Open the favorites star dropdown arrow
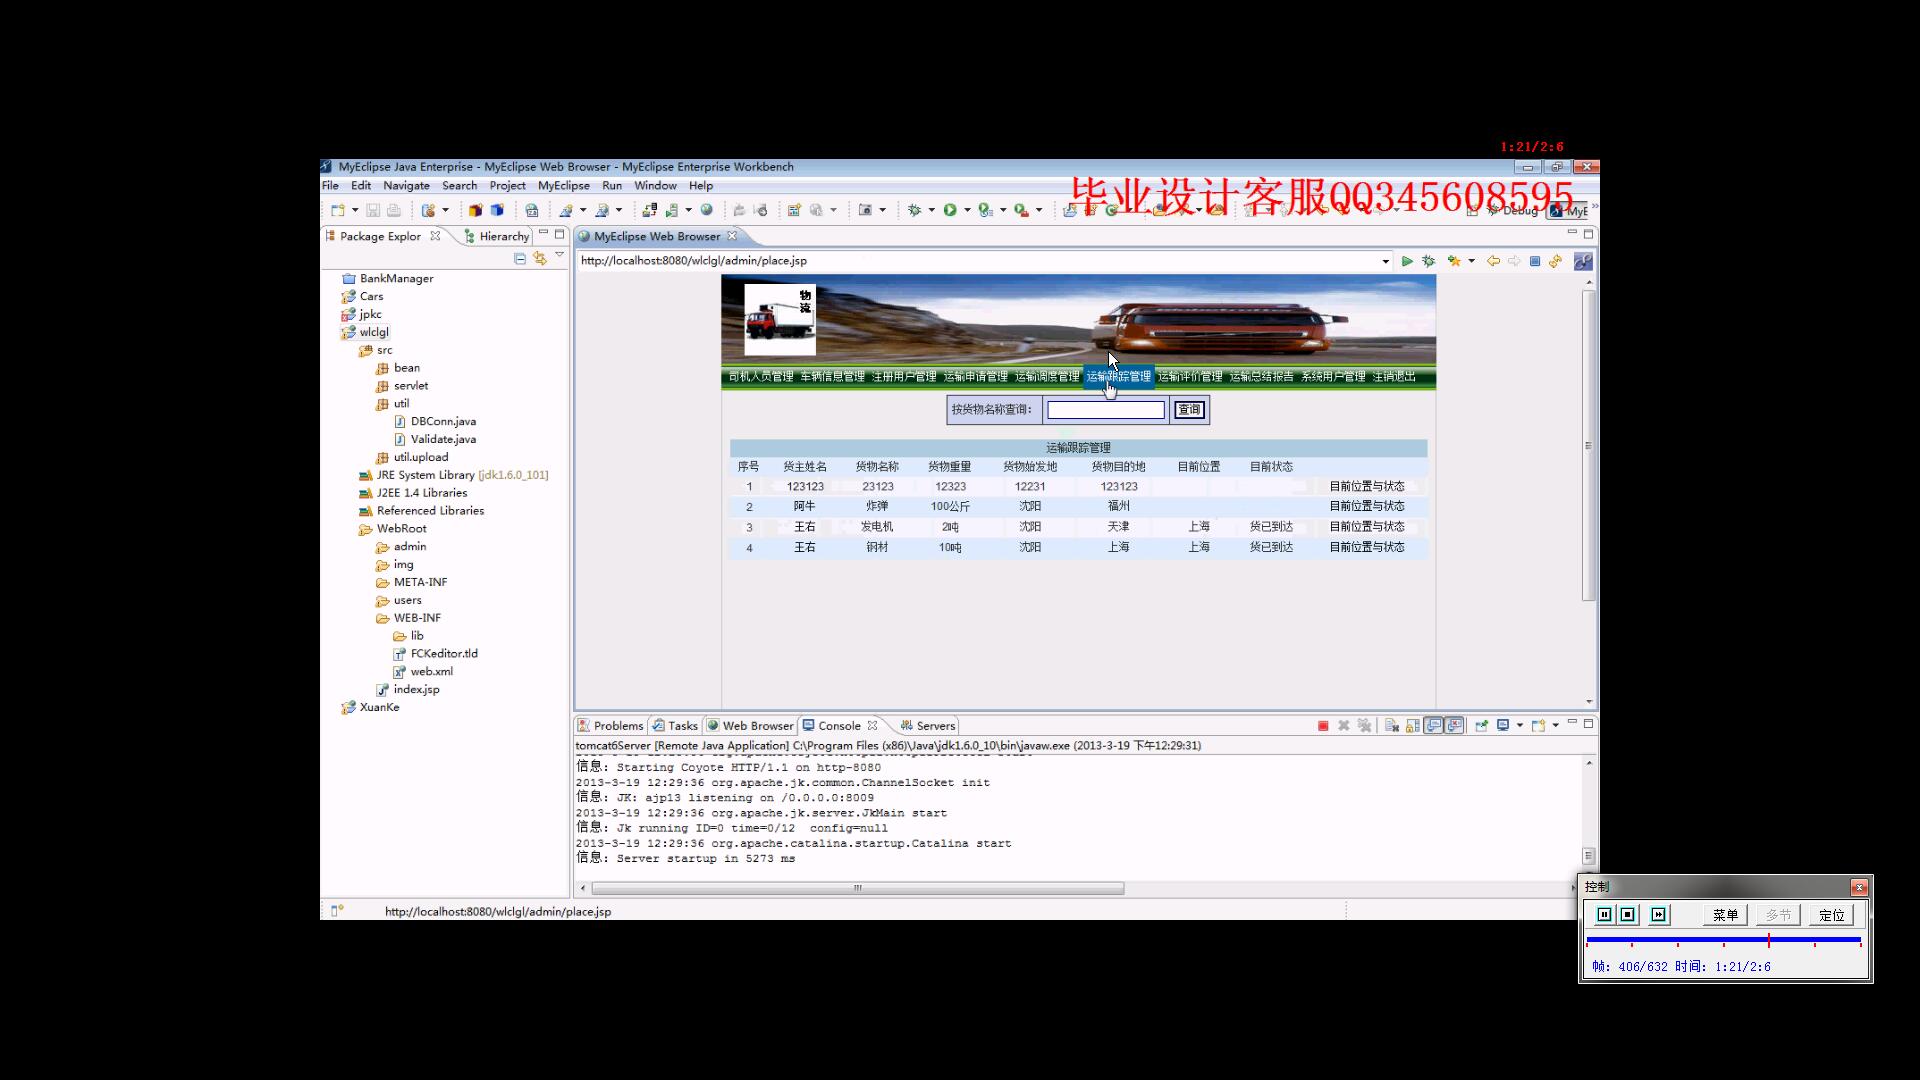 (1471, 261)
